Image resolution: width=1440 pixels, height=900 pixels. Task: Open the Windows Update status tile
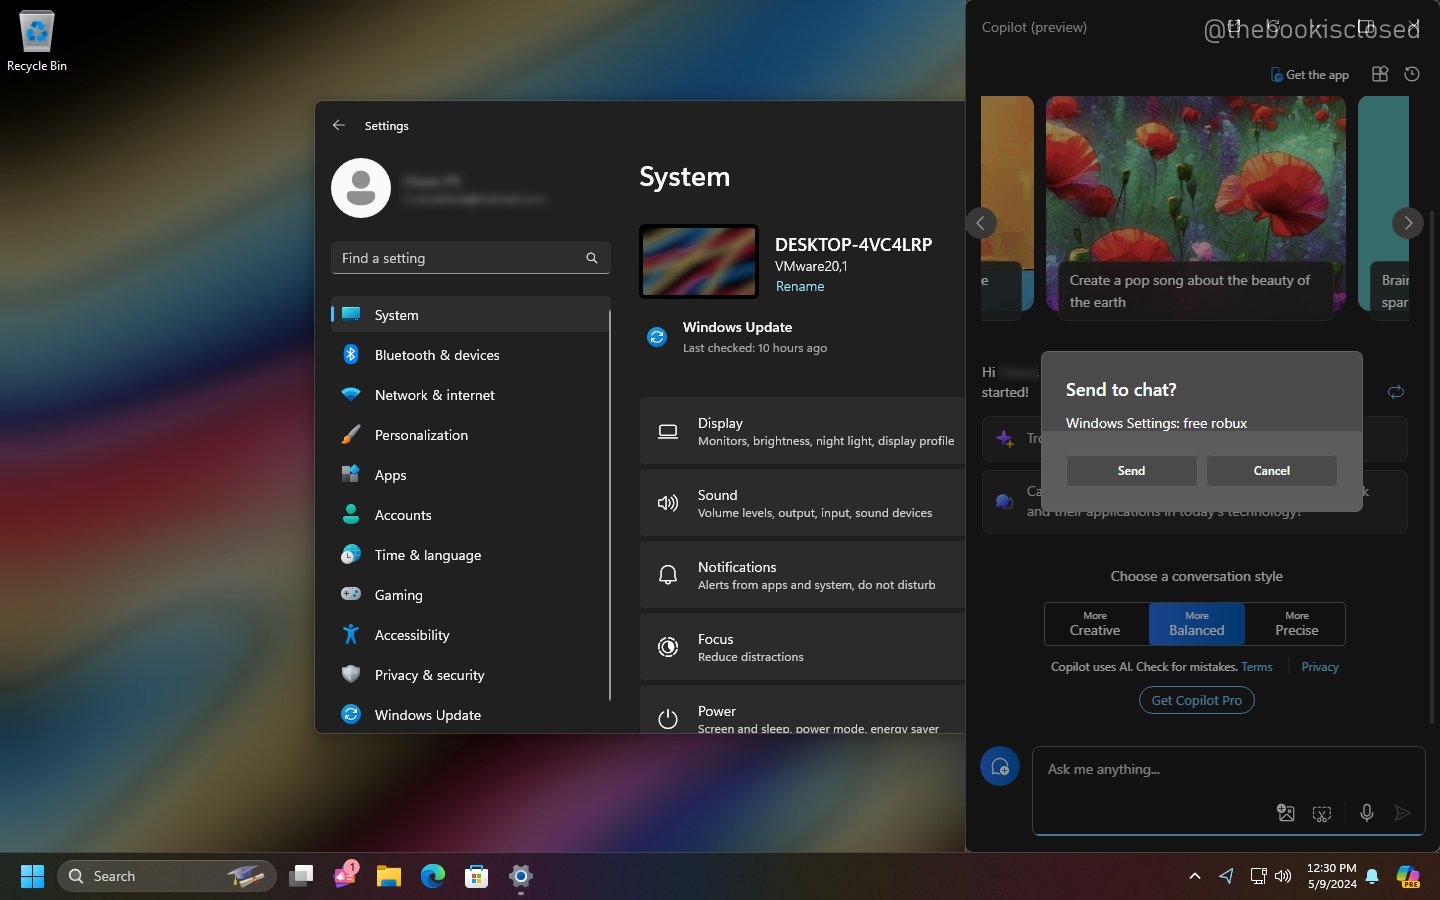point(738,337)
